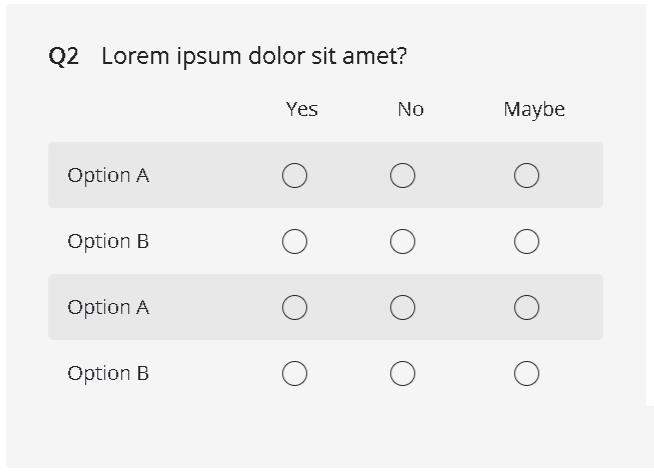This screenshot has width=654, height=474.
Task: Click the bottom Option B row label
Action: (108, 373)
